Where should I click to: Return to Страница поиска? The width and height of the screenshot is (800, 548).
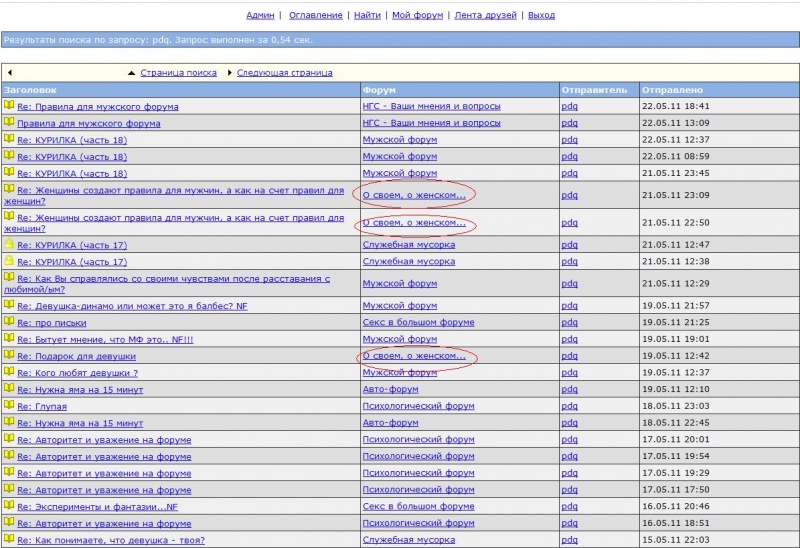pyautogui.click(x=178, y=73)
